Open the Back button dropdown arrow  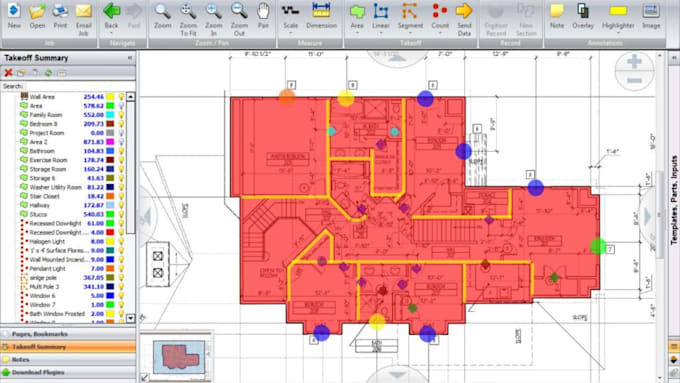point(111,33)
